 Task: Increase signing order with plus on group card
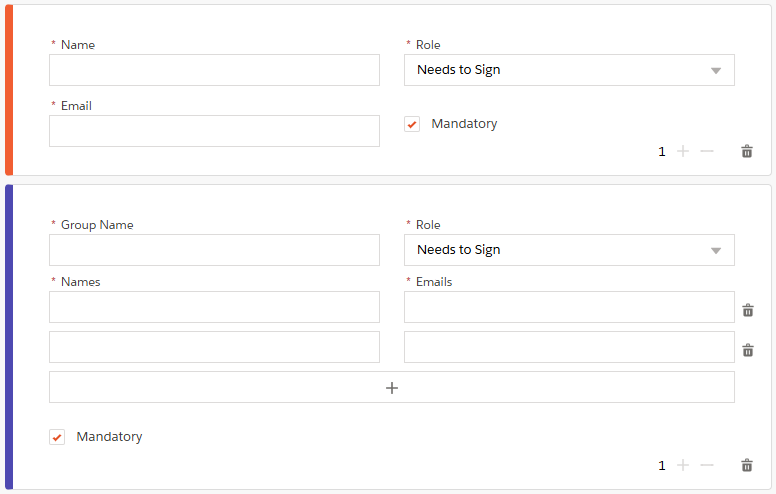683,465
